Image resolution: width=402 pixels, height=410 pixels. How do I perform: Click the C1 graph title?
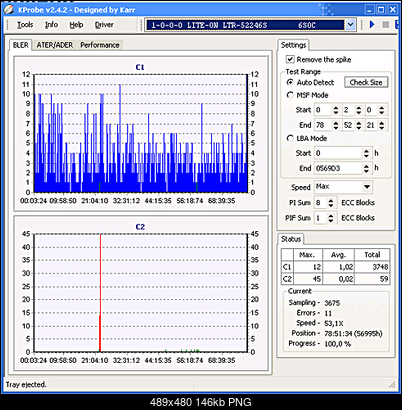[x=140, y=67]
